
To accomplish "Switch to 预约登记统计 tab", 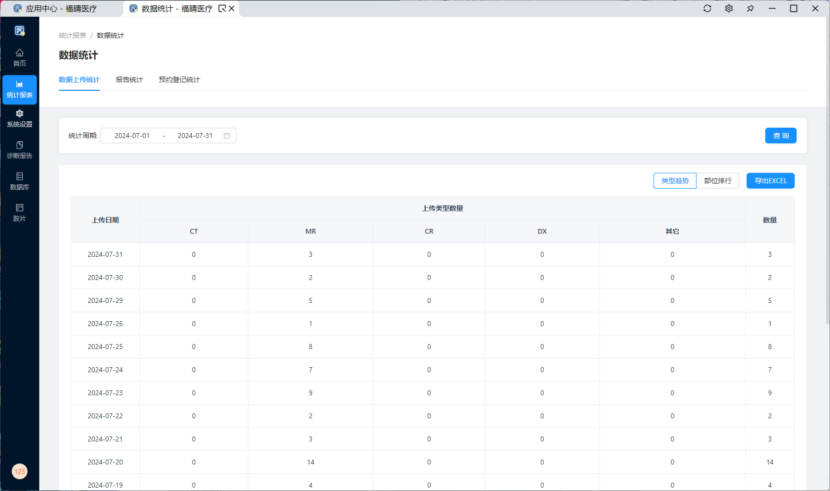I will [x=179, y=80].
